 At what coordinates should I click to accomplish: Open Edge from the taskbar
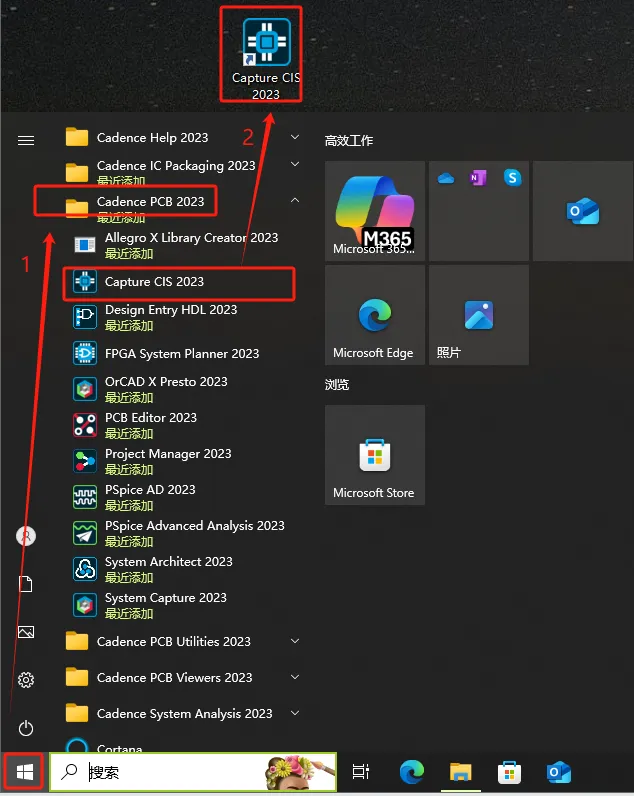pos(412,772)
